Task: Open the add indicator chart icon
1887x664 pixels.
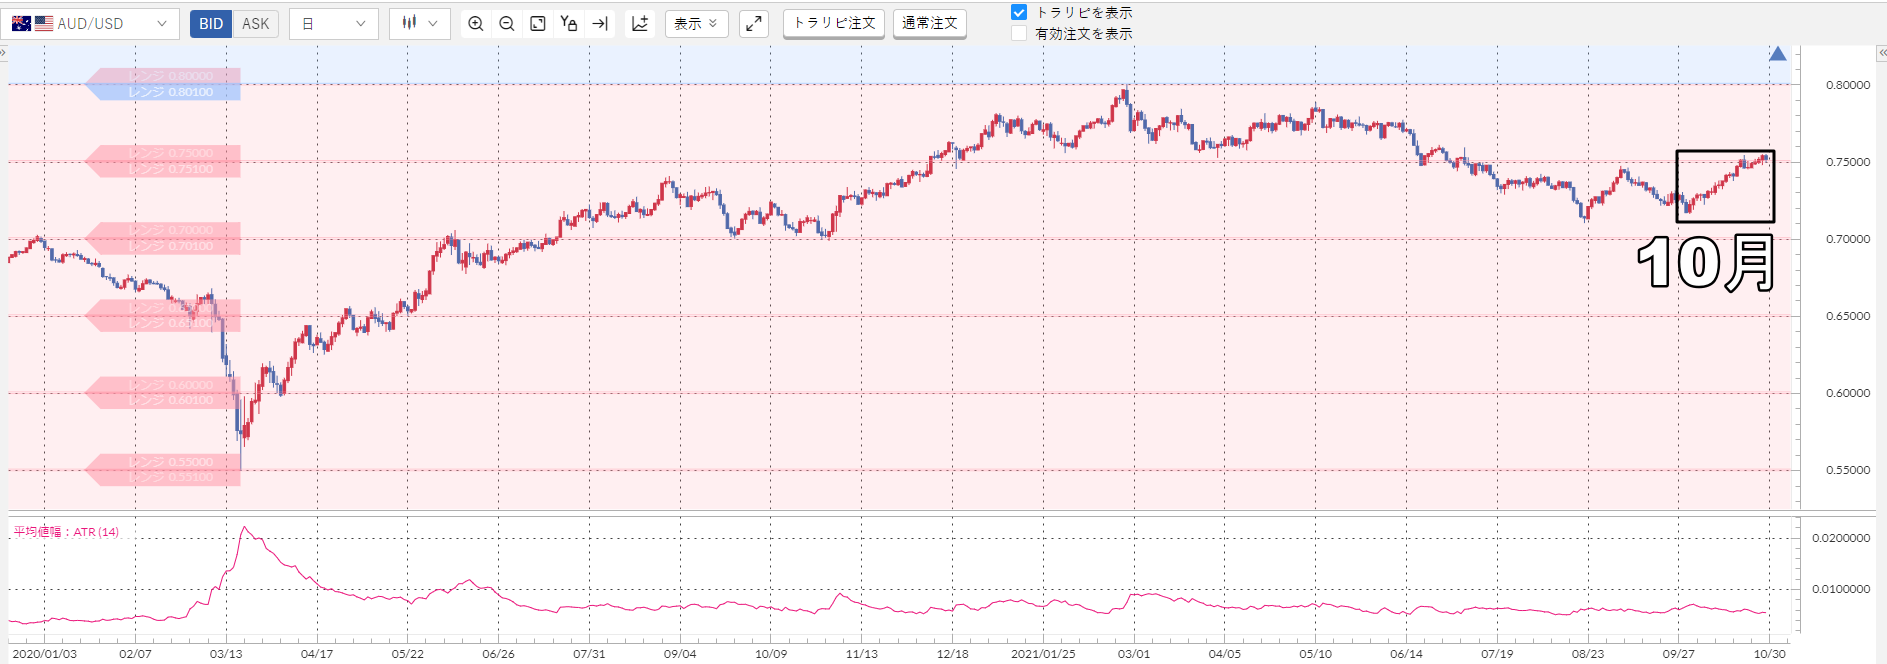Action: [x=640, y=23]
